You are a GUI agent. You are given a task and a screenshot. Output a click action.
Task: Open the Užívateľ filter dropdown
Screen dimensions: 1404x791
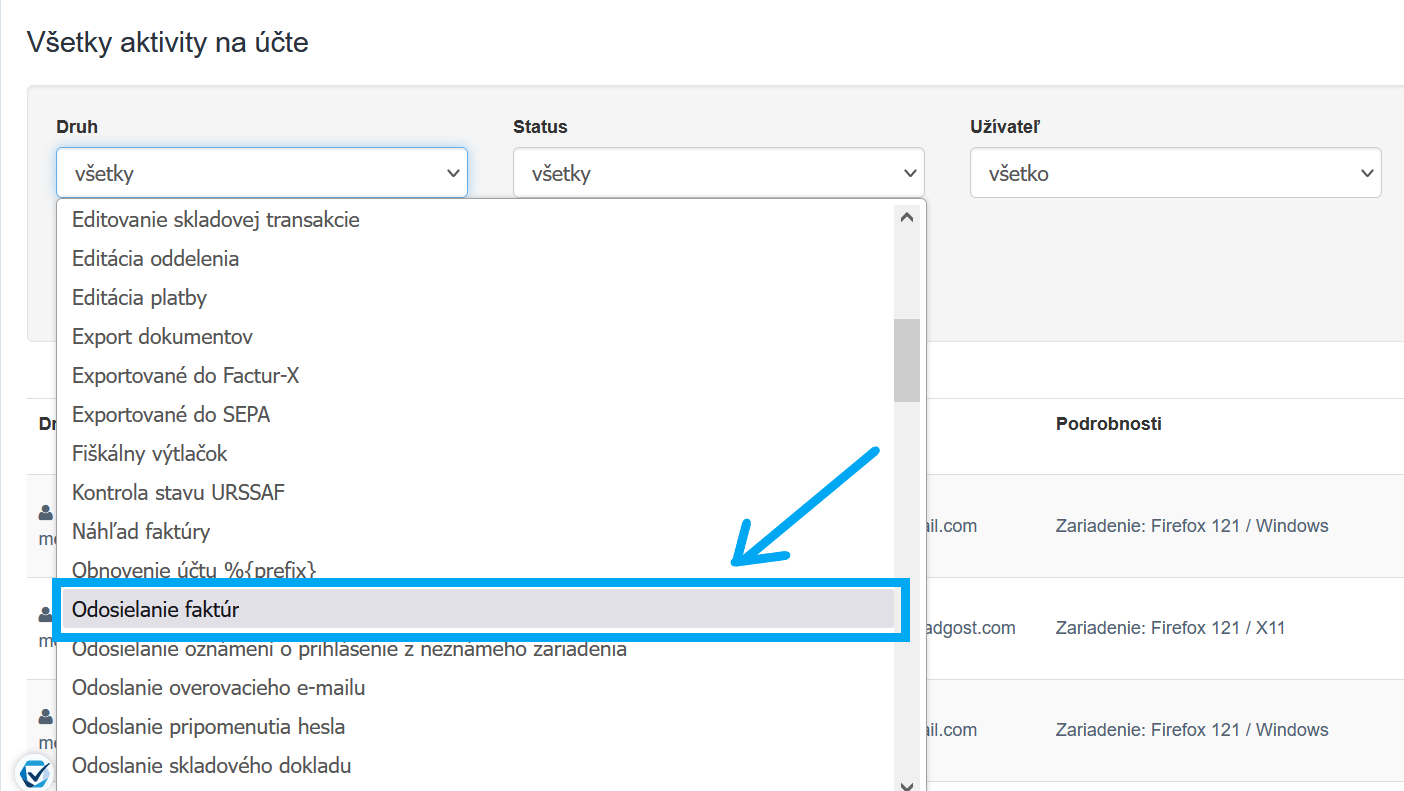[1175, 173]
